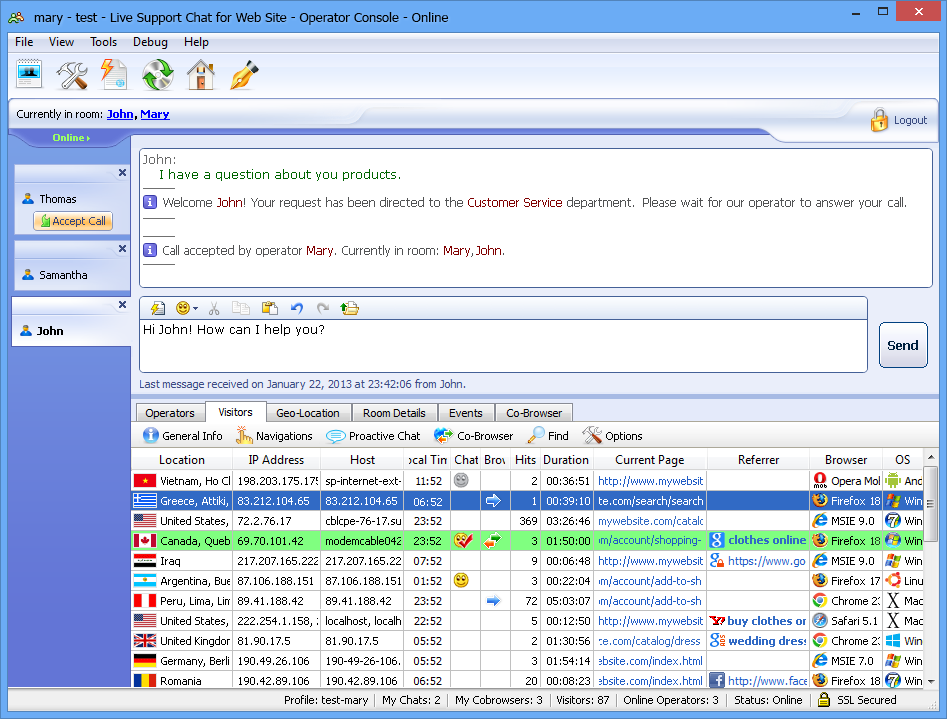Screen dimensions: 947x719
Task: Click the blue arrow icon in Peru row
Action: 493,601
